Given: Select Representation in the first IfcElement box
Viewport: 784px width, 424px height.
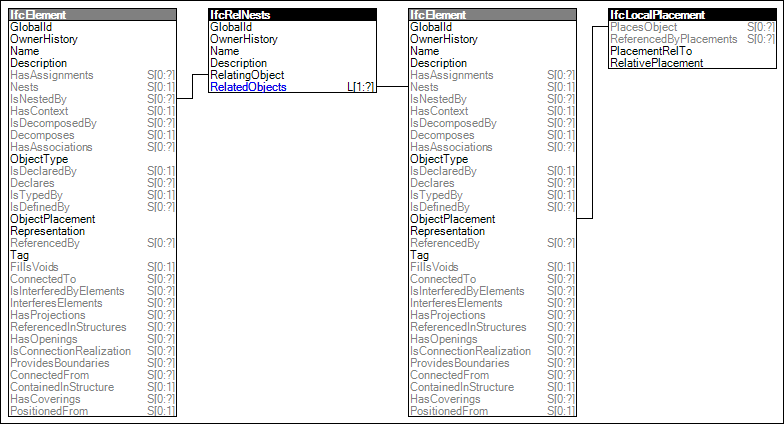Looking at the screenshot, I should pyautogui.click(x=48, y=231).
